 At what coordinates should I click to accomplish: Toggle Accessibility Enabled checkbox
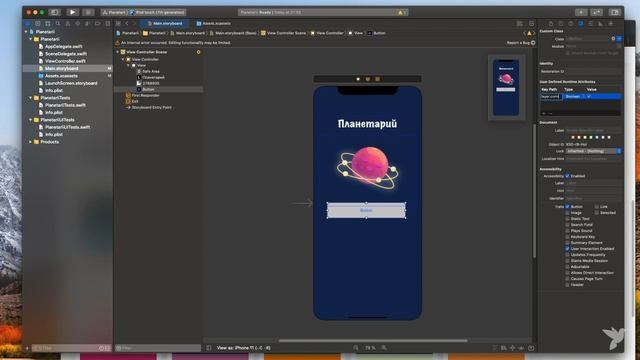[567, 176]
